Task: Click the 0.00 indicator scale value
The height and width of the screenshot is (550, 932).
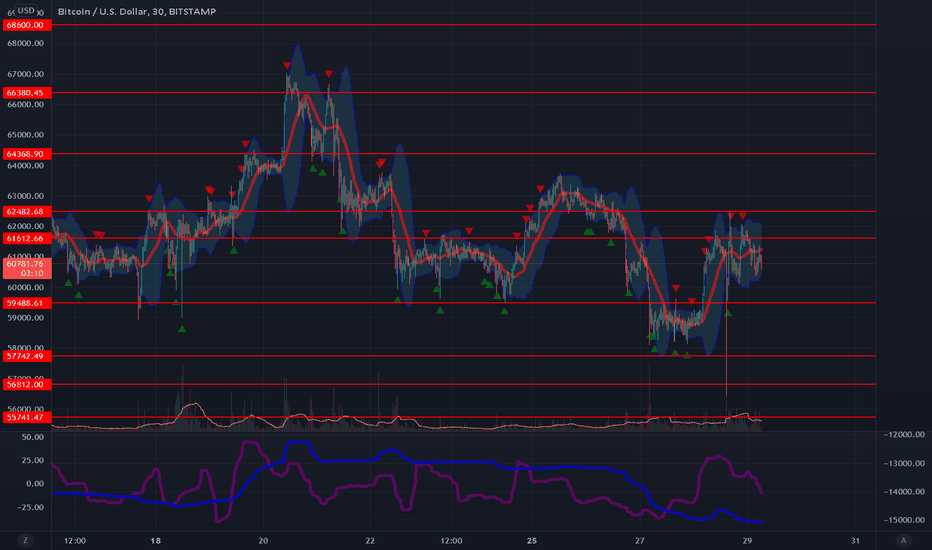Action: pyautogui.click(x=34, y=483)
